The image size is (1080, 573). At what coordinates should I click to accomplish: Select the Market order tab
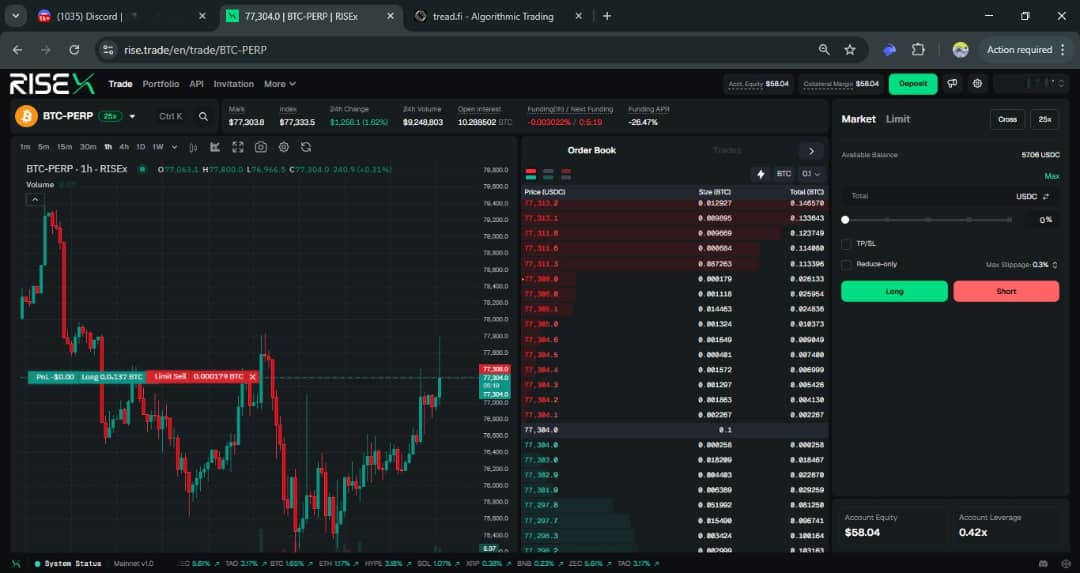tap(858, 119)
